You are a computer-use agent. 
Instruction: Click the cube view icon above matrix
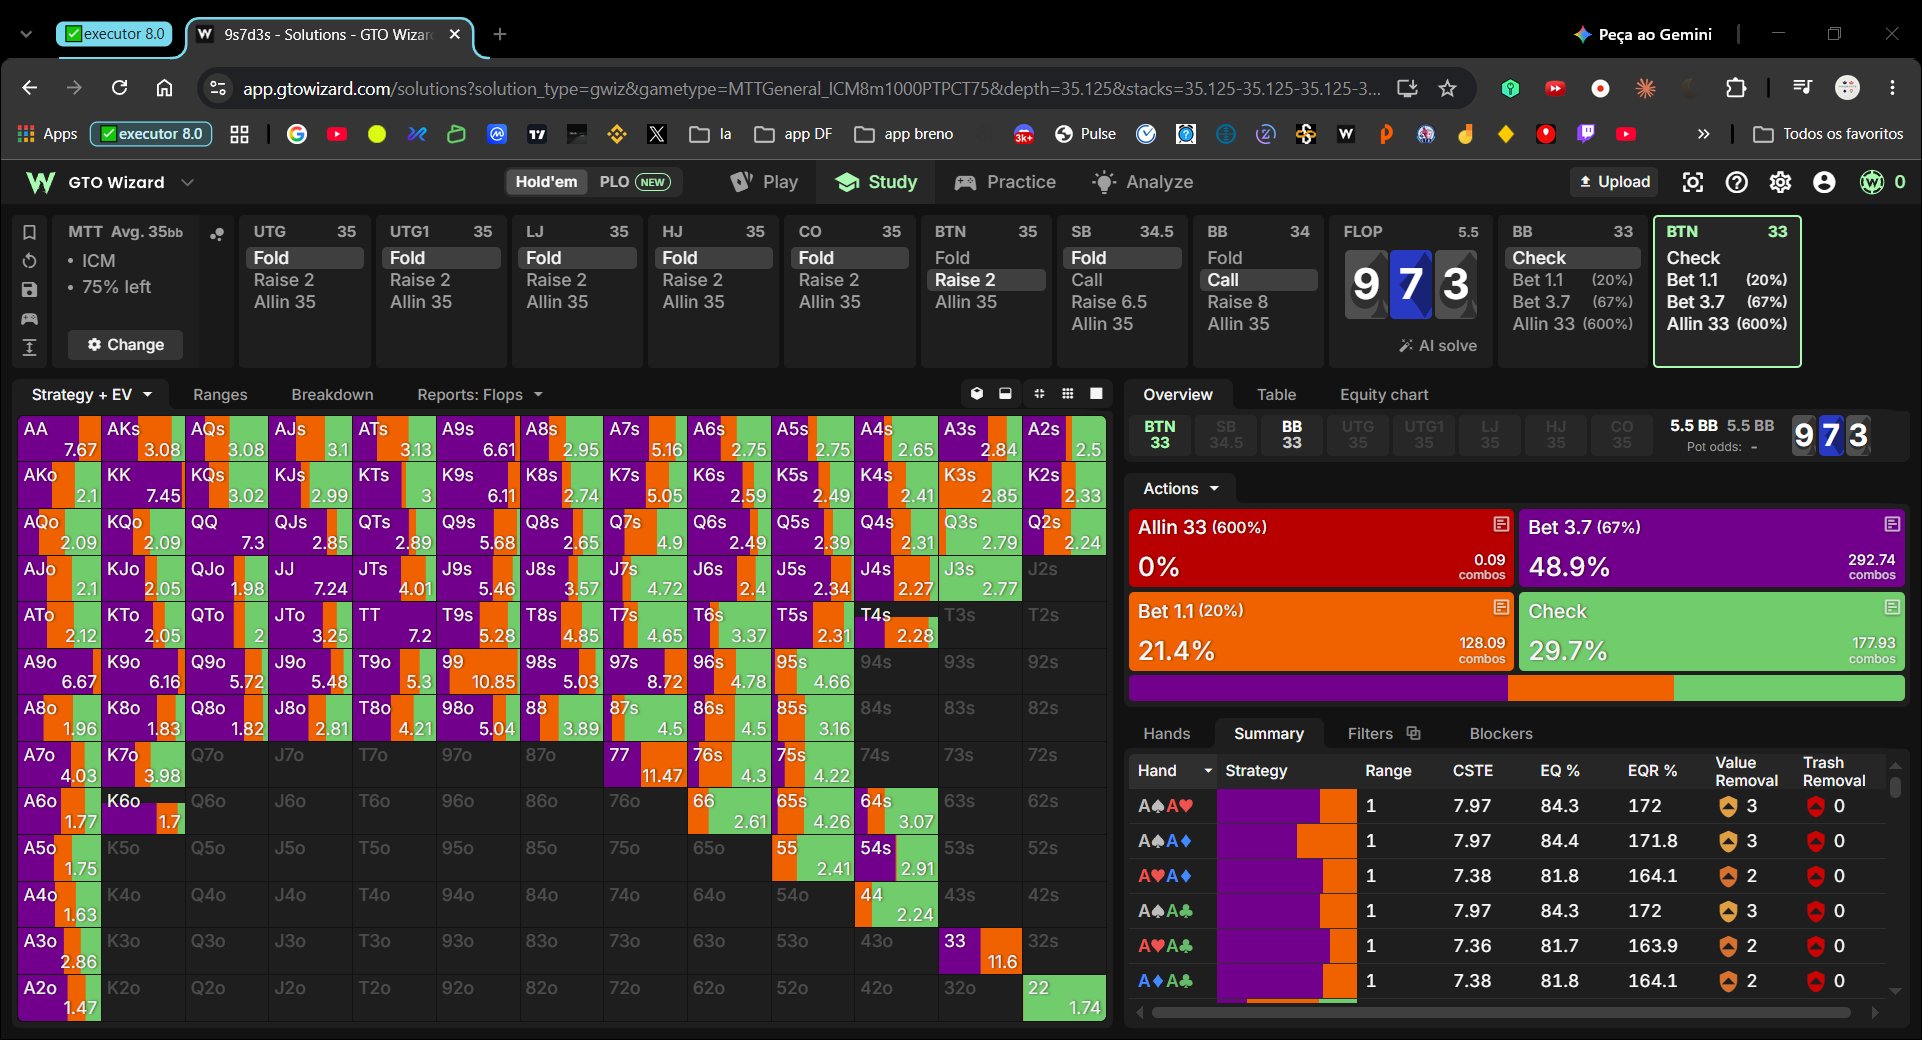click(977, 394)
